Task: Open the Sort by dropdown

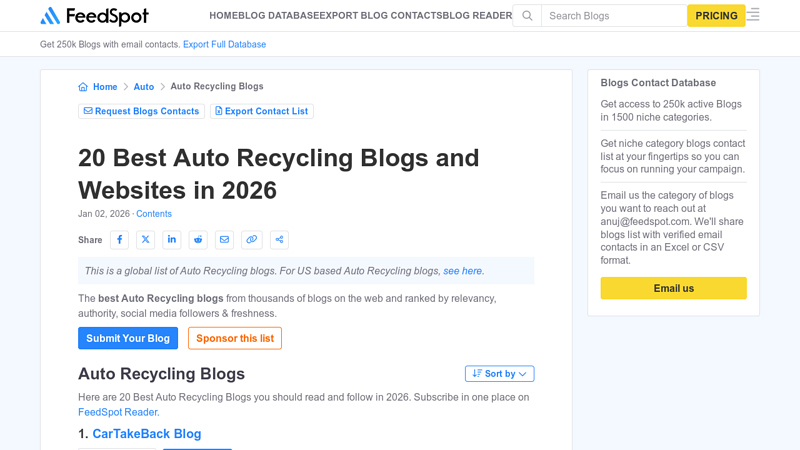Action: pos(499,373)
